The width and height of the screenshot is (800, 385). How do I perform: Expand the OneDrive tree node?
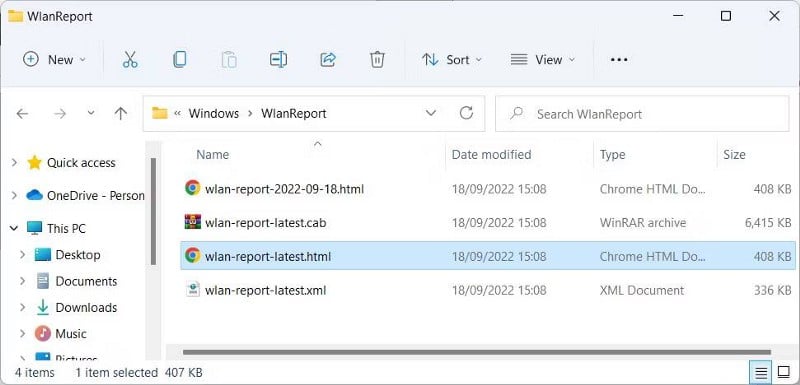(x=14, y=195)
